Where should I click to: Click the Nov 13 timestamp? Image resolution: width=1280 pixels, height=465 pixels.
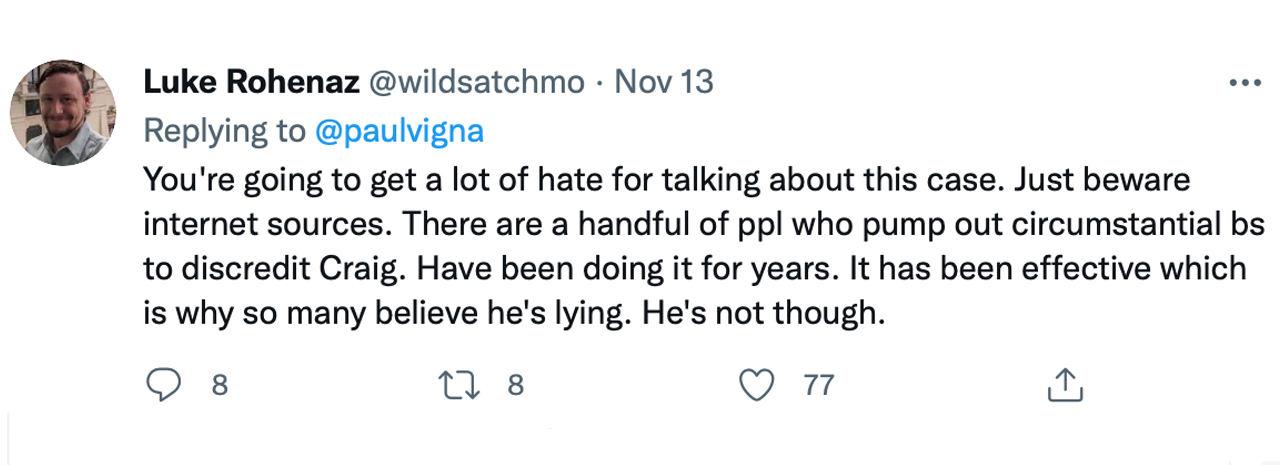click(663, 82)
